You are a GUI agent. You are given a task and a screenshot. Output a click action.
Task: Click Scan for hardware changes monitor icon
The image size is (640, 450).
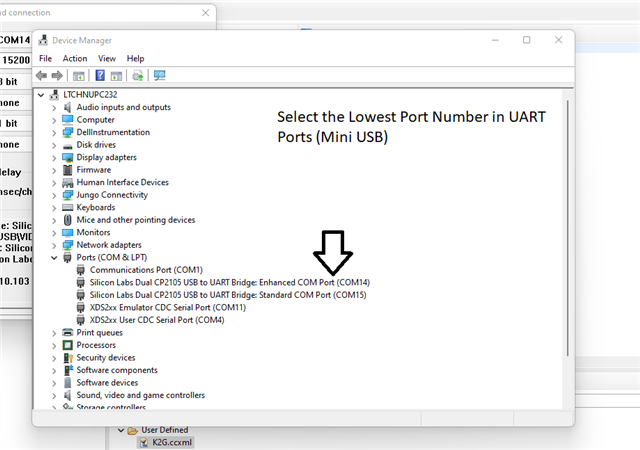pos(160,76)
